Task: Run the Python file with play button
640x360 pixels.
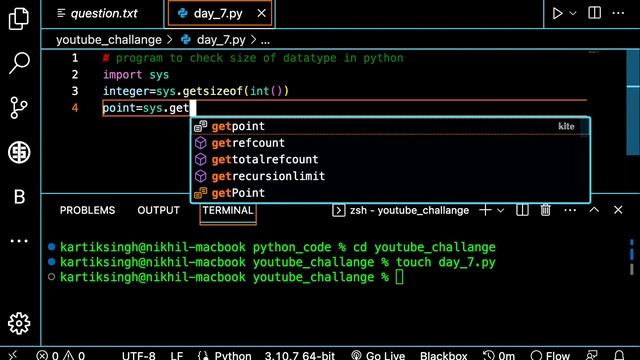Action: pos(557,13)
